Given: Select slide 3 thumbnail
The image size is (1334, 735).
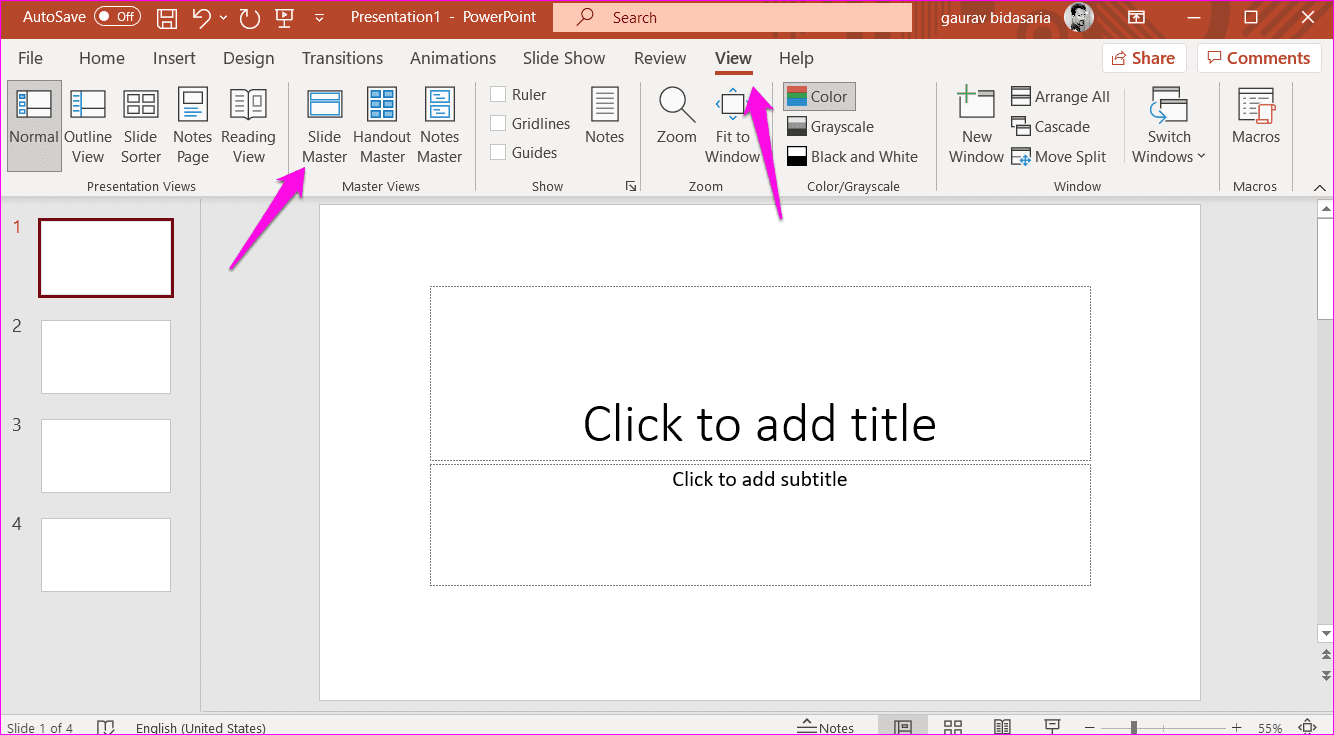Looking at the screenshot, I should (105, 456).
